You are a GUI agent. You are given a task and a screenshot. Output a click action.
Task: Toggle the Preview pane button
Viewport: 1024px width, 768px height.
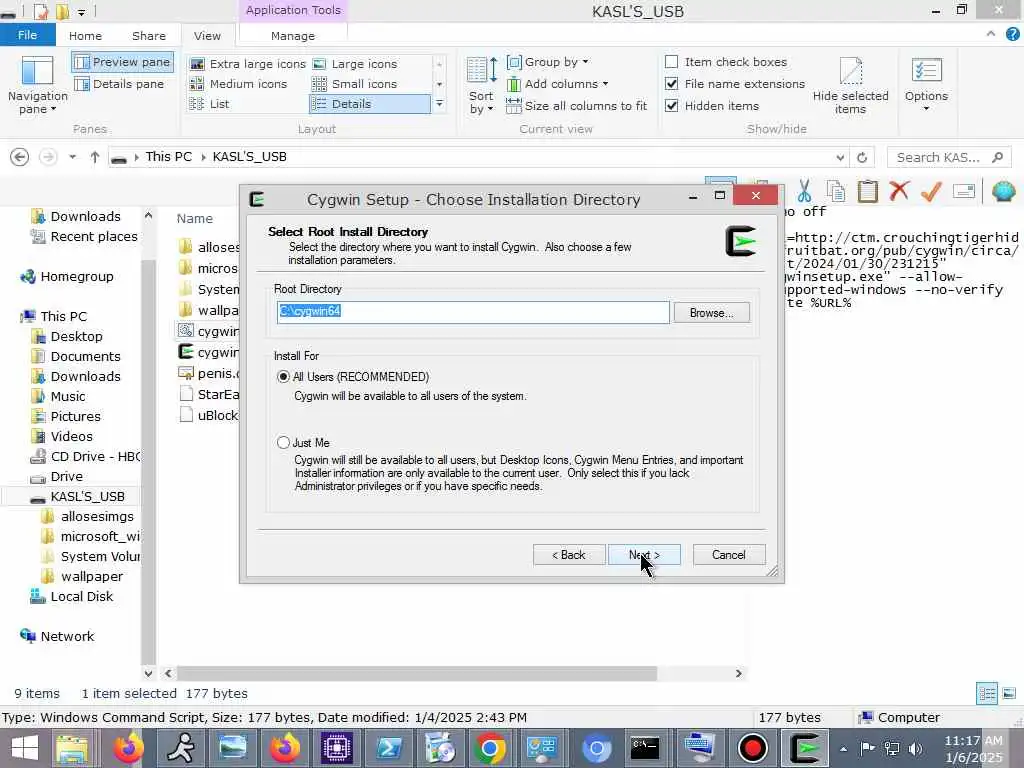(122, 62)
